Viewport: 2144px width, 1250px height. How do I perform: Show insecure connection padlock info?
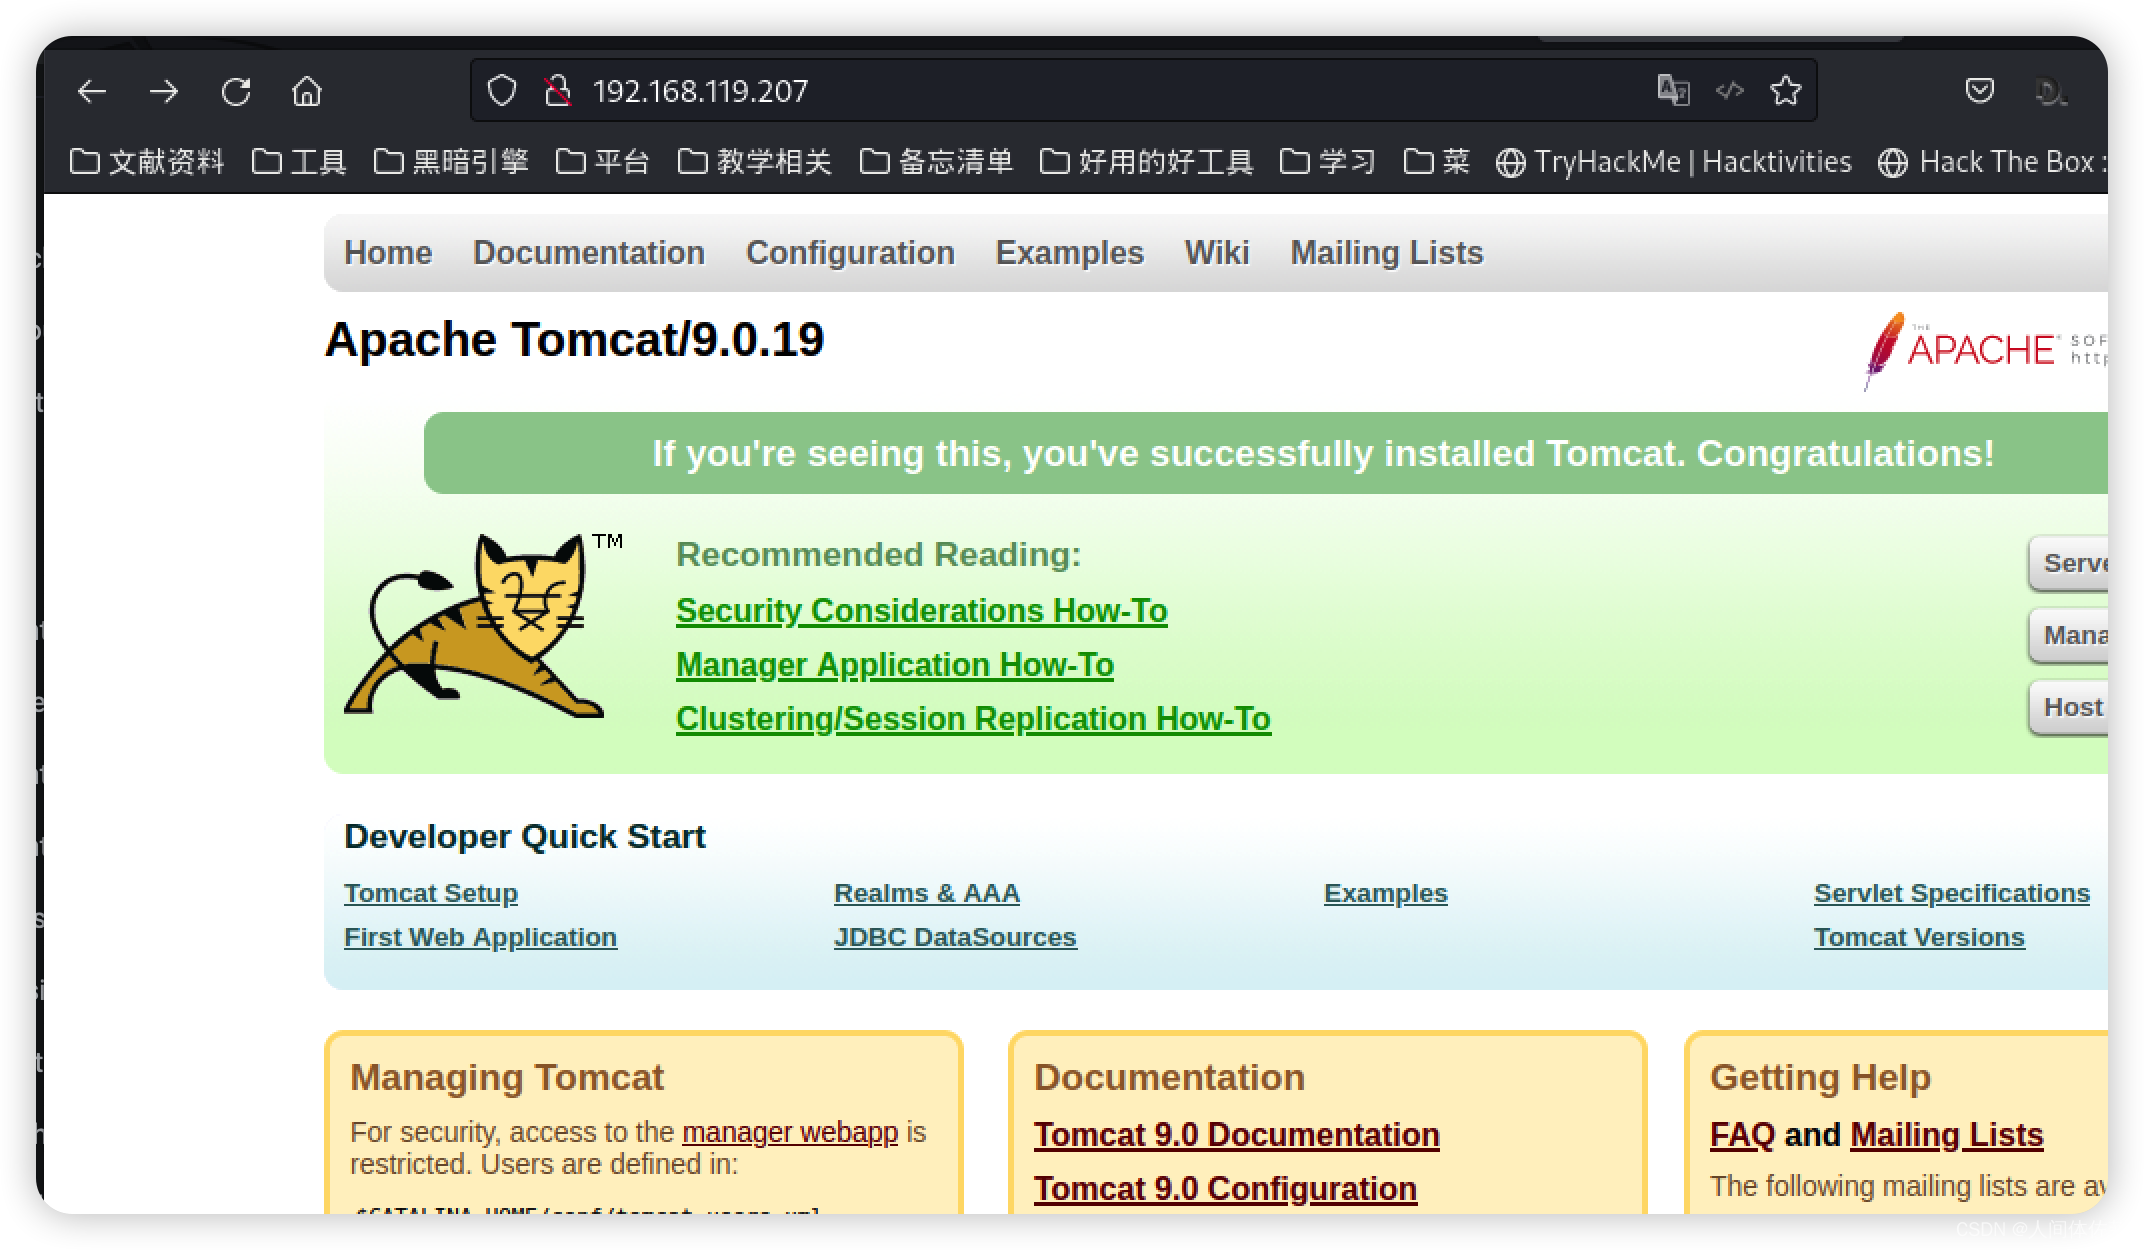557,91
